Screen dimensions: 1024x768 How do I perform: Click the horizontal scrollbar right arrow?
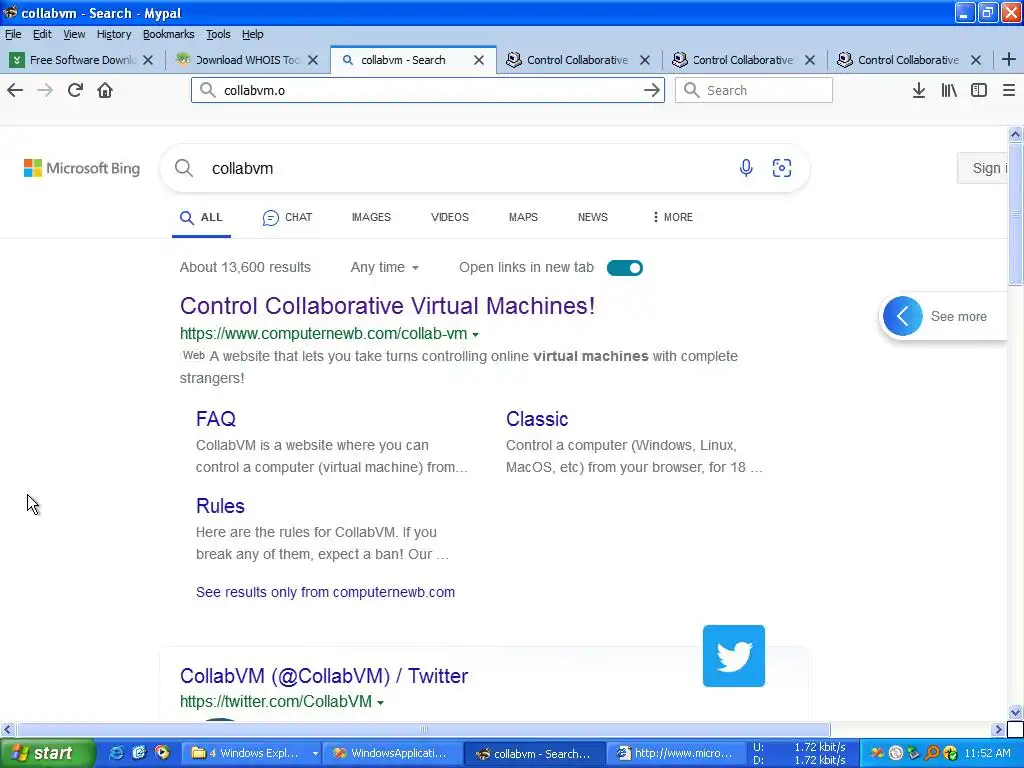[x=998, y=729]
